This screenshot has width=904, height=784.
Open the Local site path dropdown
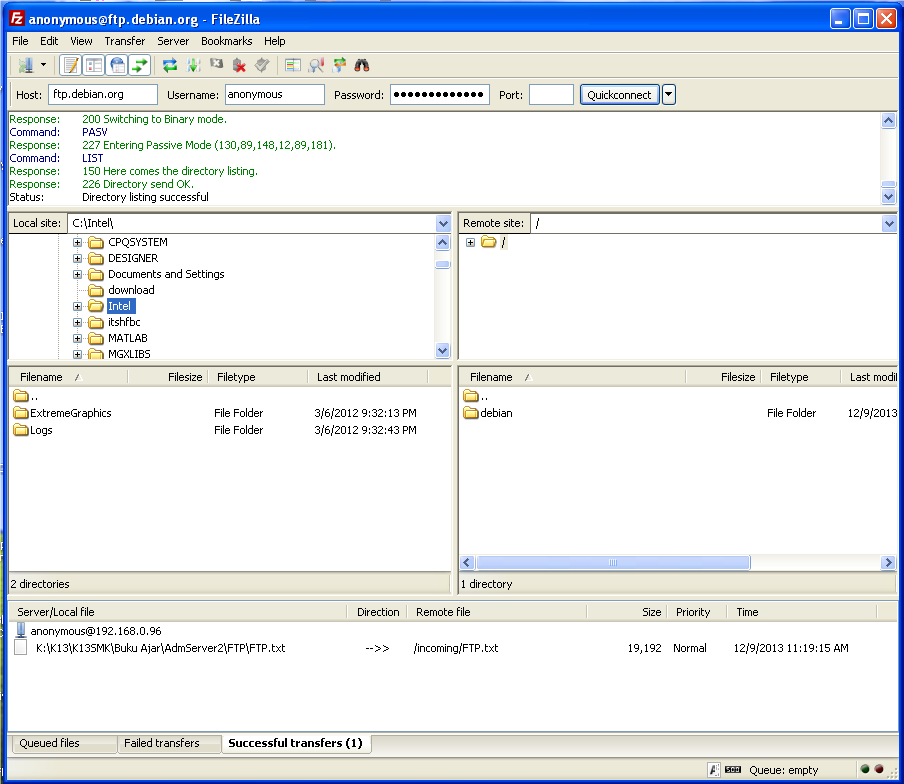(443, 223)
